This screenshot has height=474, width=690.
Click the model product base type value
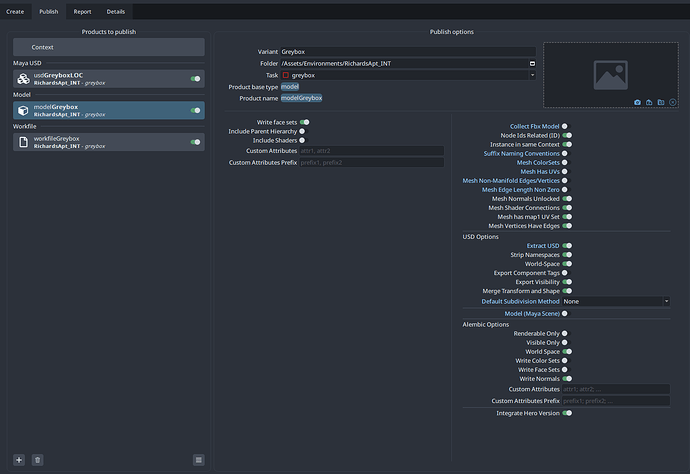(x=290, y=87)
